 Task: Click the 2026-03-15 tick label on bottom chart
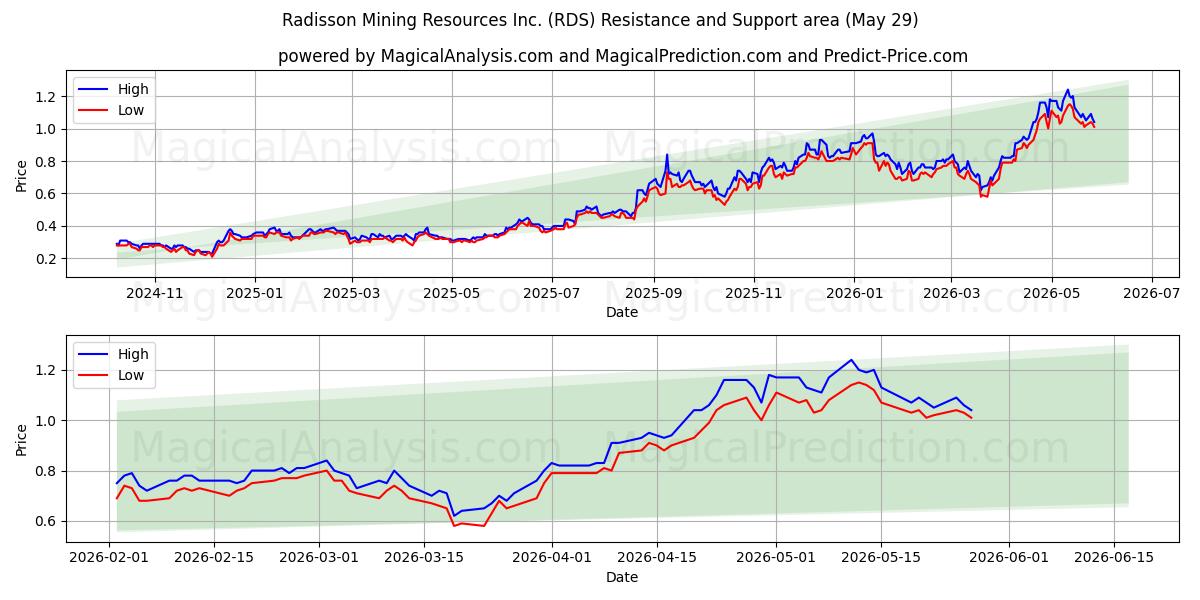coord(425,559)
